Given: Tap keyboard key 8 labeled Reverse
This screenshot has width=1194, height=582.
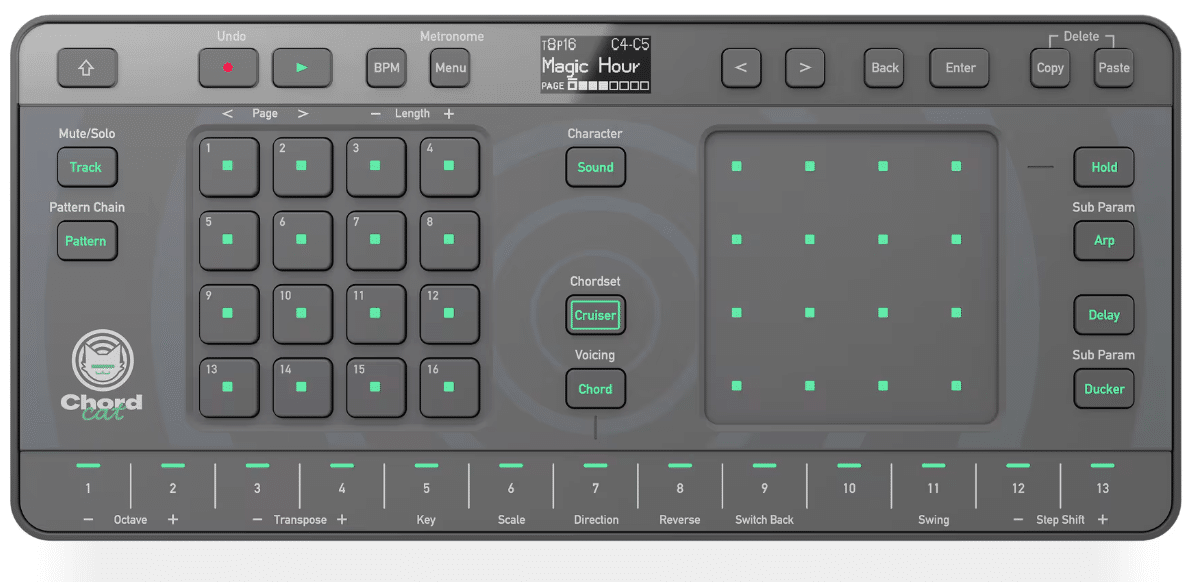Looking at the screenshot, I should pyautogui.click(x=680, y=488).
